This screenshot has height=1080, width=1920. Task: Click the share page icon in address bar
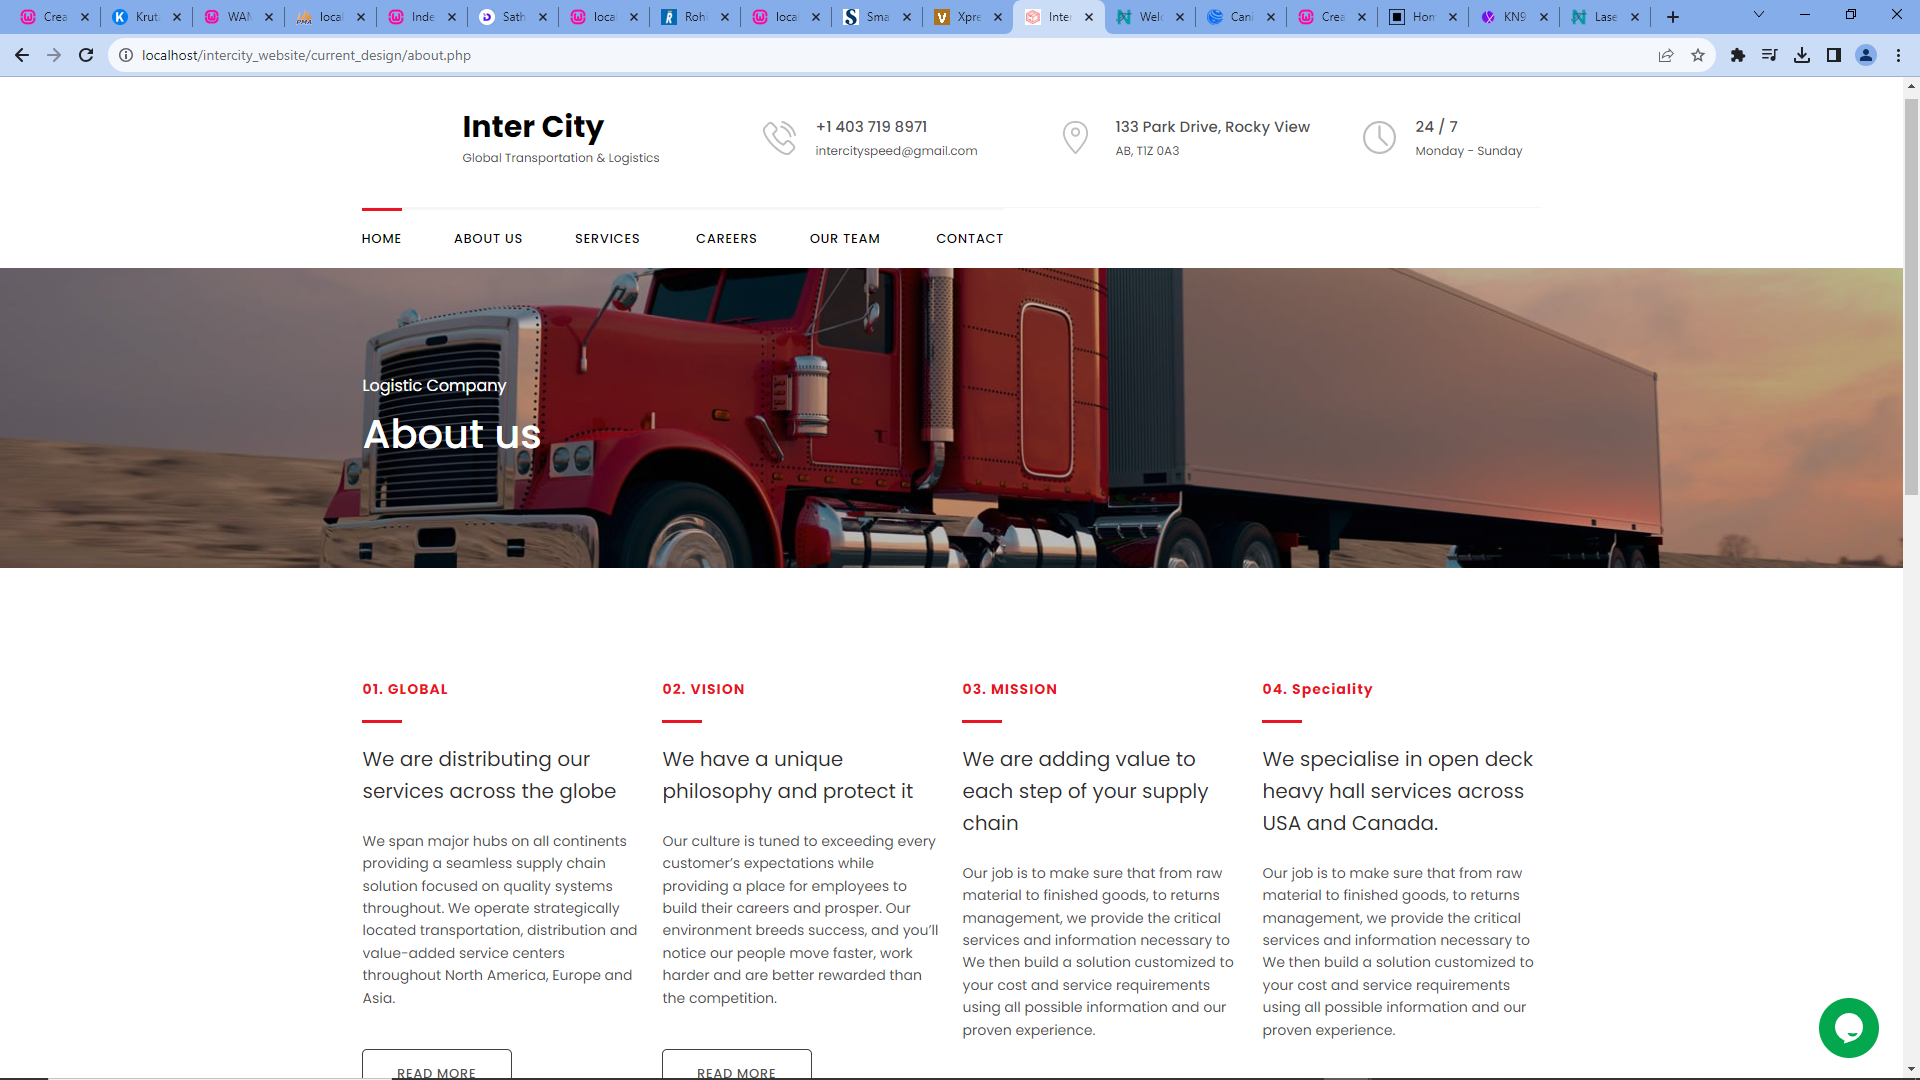[x=1666, y=55]
